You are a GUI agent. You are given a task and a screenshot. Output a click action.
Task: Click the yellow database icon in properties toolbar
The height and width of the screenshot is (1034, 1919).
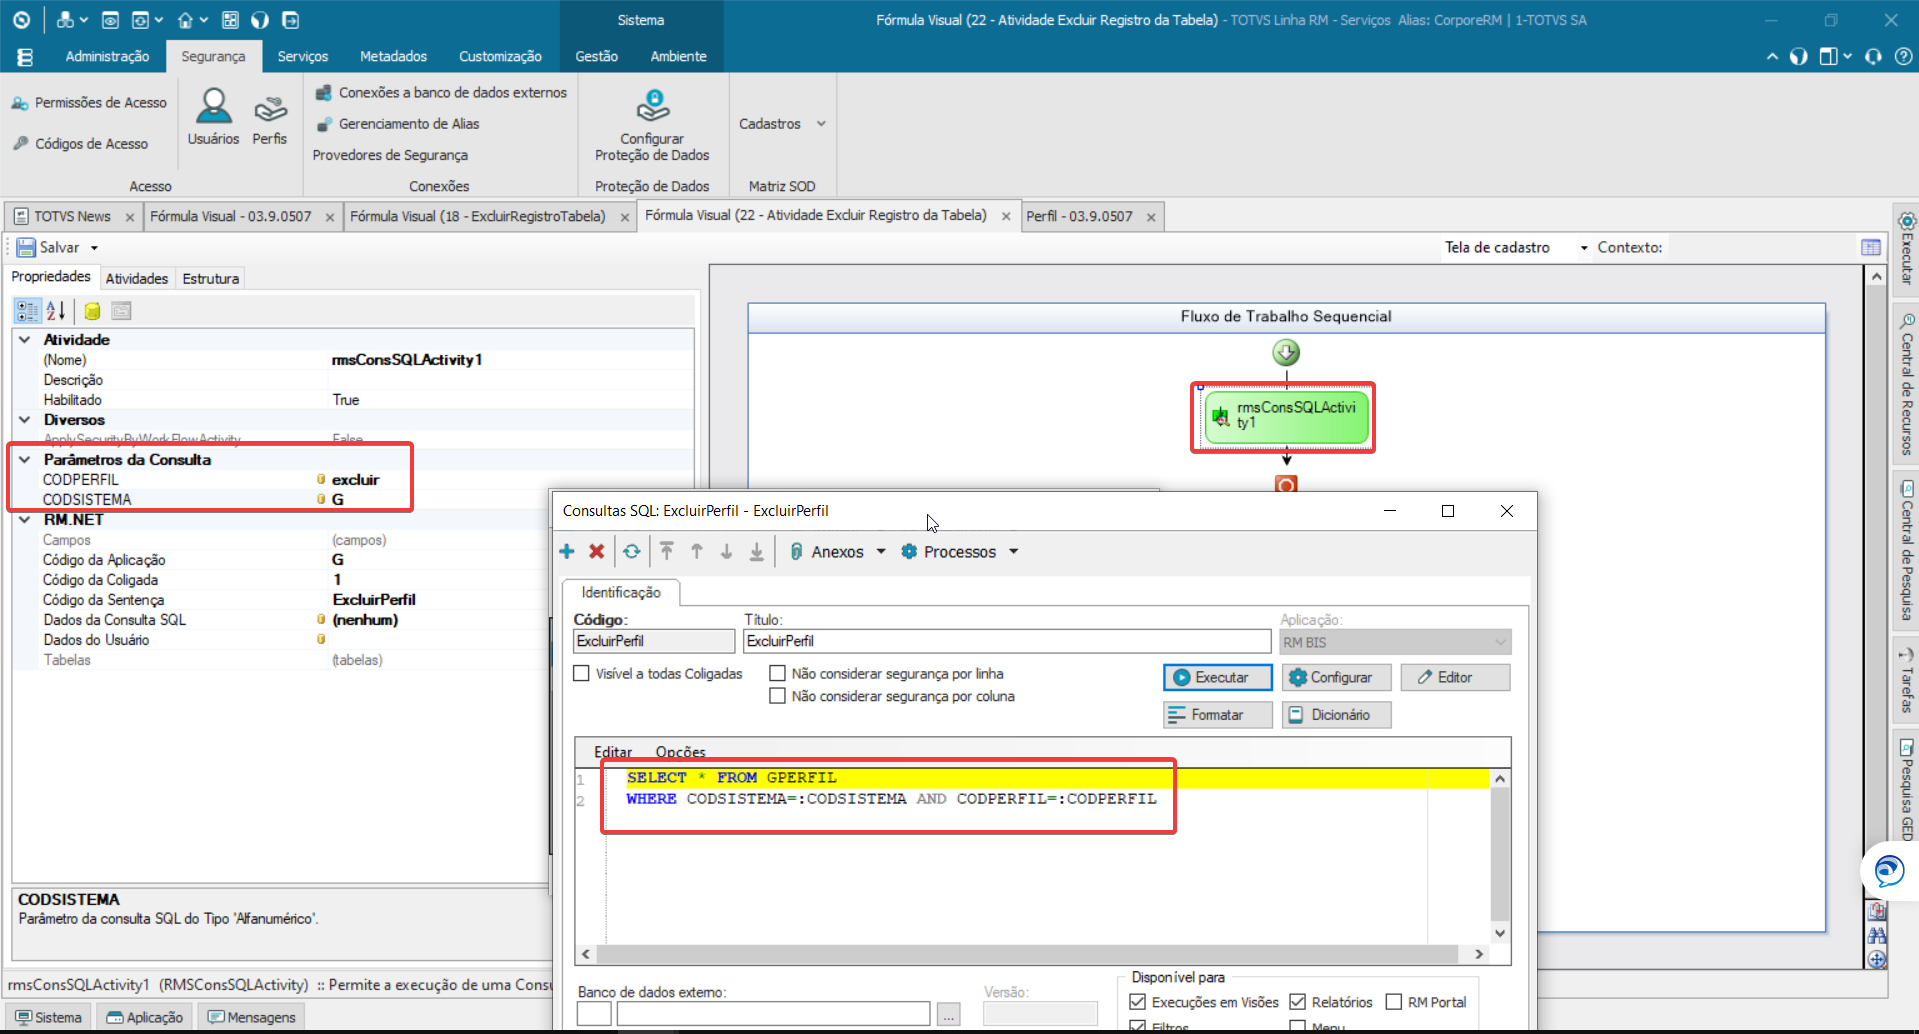coord(92,311)
